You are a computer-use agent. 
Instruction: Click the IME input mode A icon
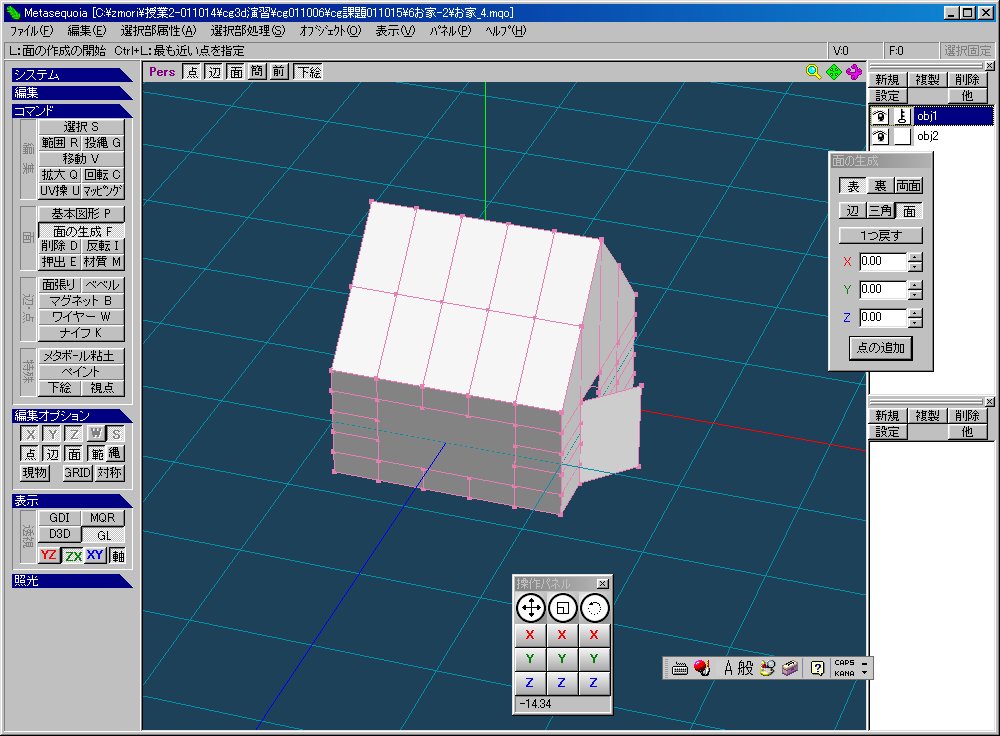[728, 668]
